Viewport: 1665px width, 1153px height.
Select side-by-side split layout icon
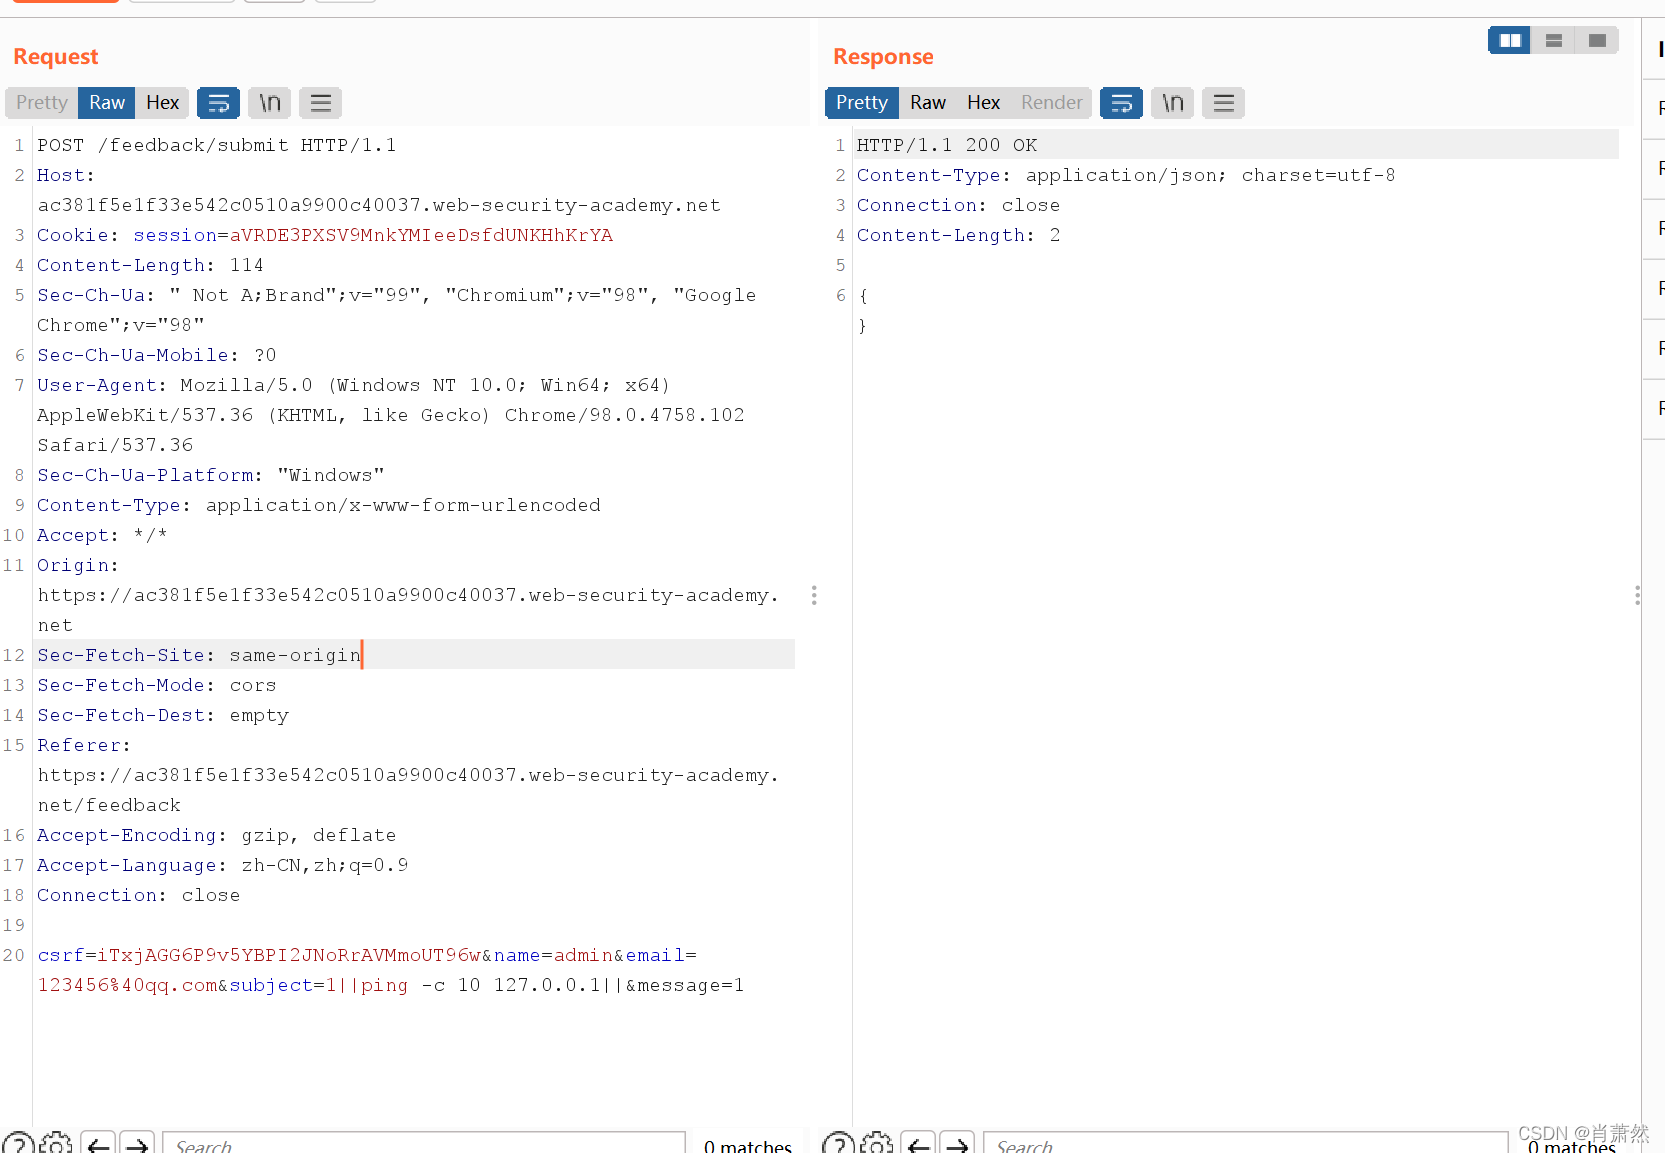(x=1510, y=41)
